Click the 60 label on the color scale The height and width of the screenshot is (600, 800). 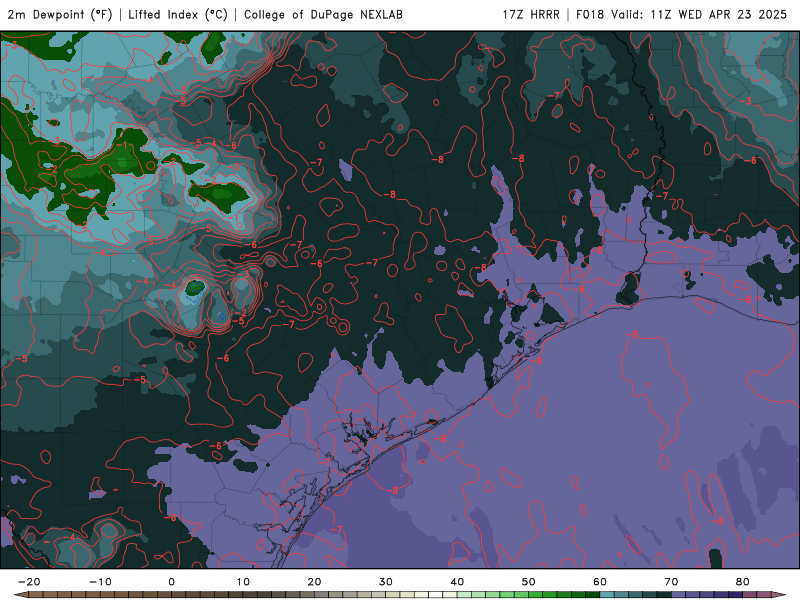click(x=600, y=582)
